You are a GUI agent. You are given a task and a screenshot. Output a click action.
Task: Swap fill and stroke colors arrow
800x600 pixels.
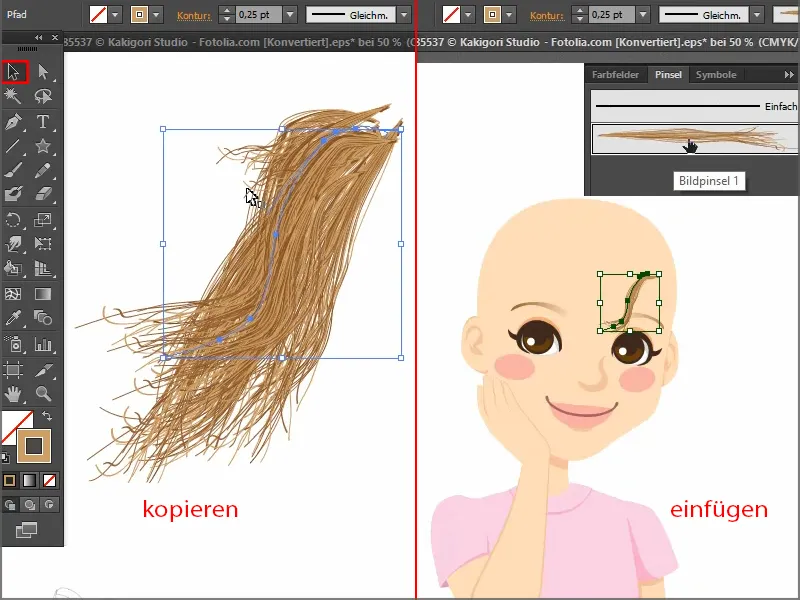coord(47,416)
